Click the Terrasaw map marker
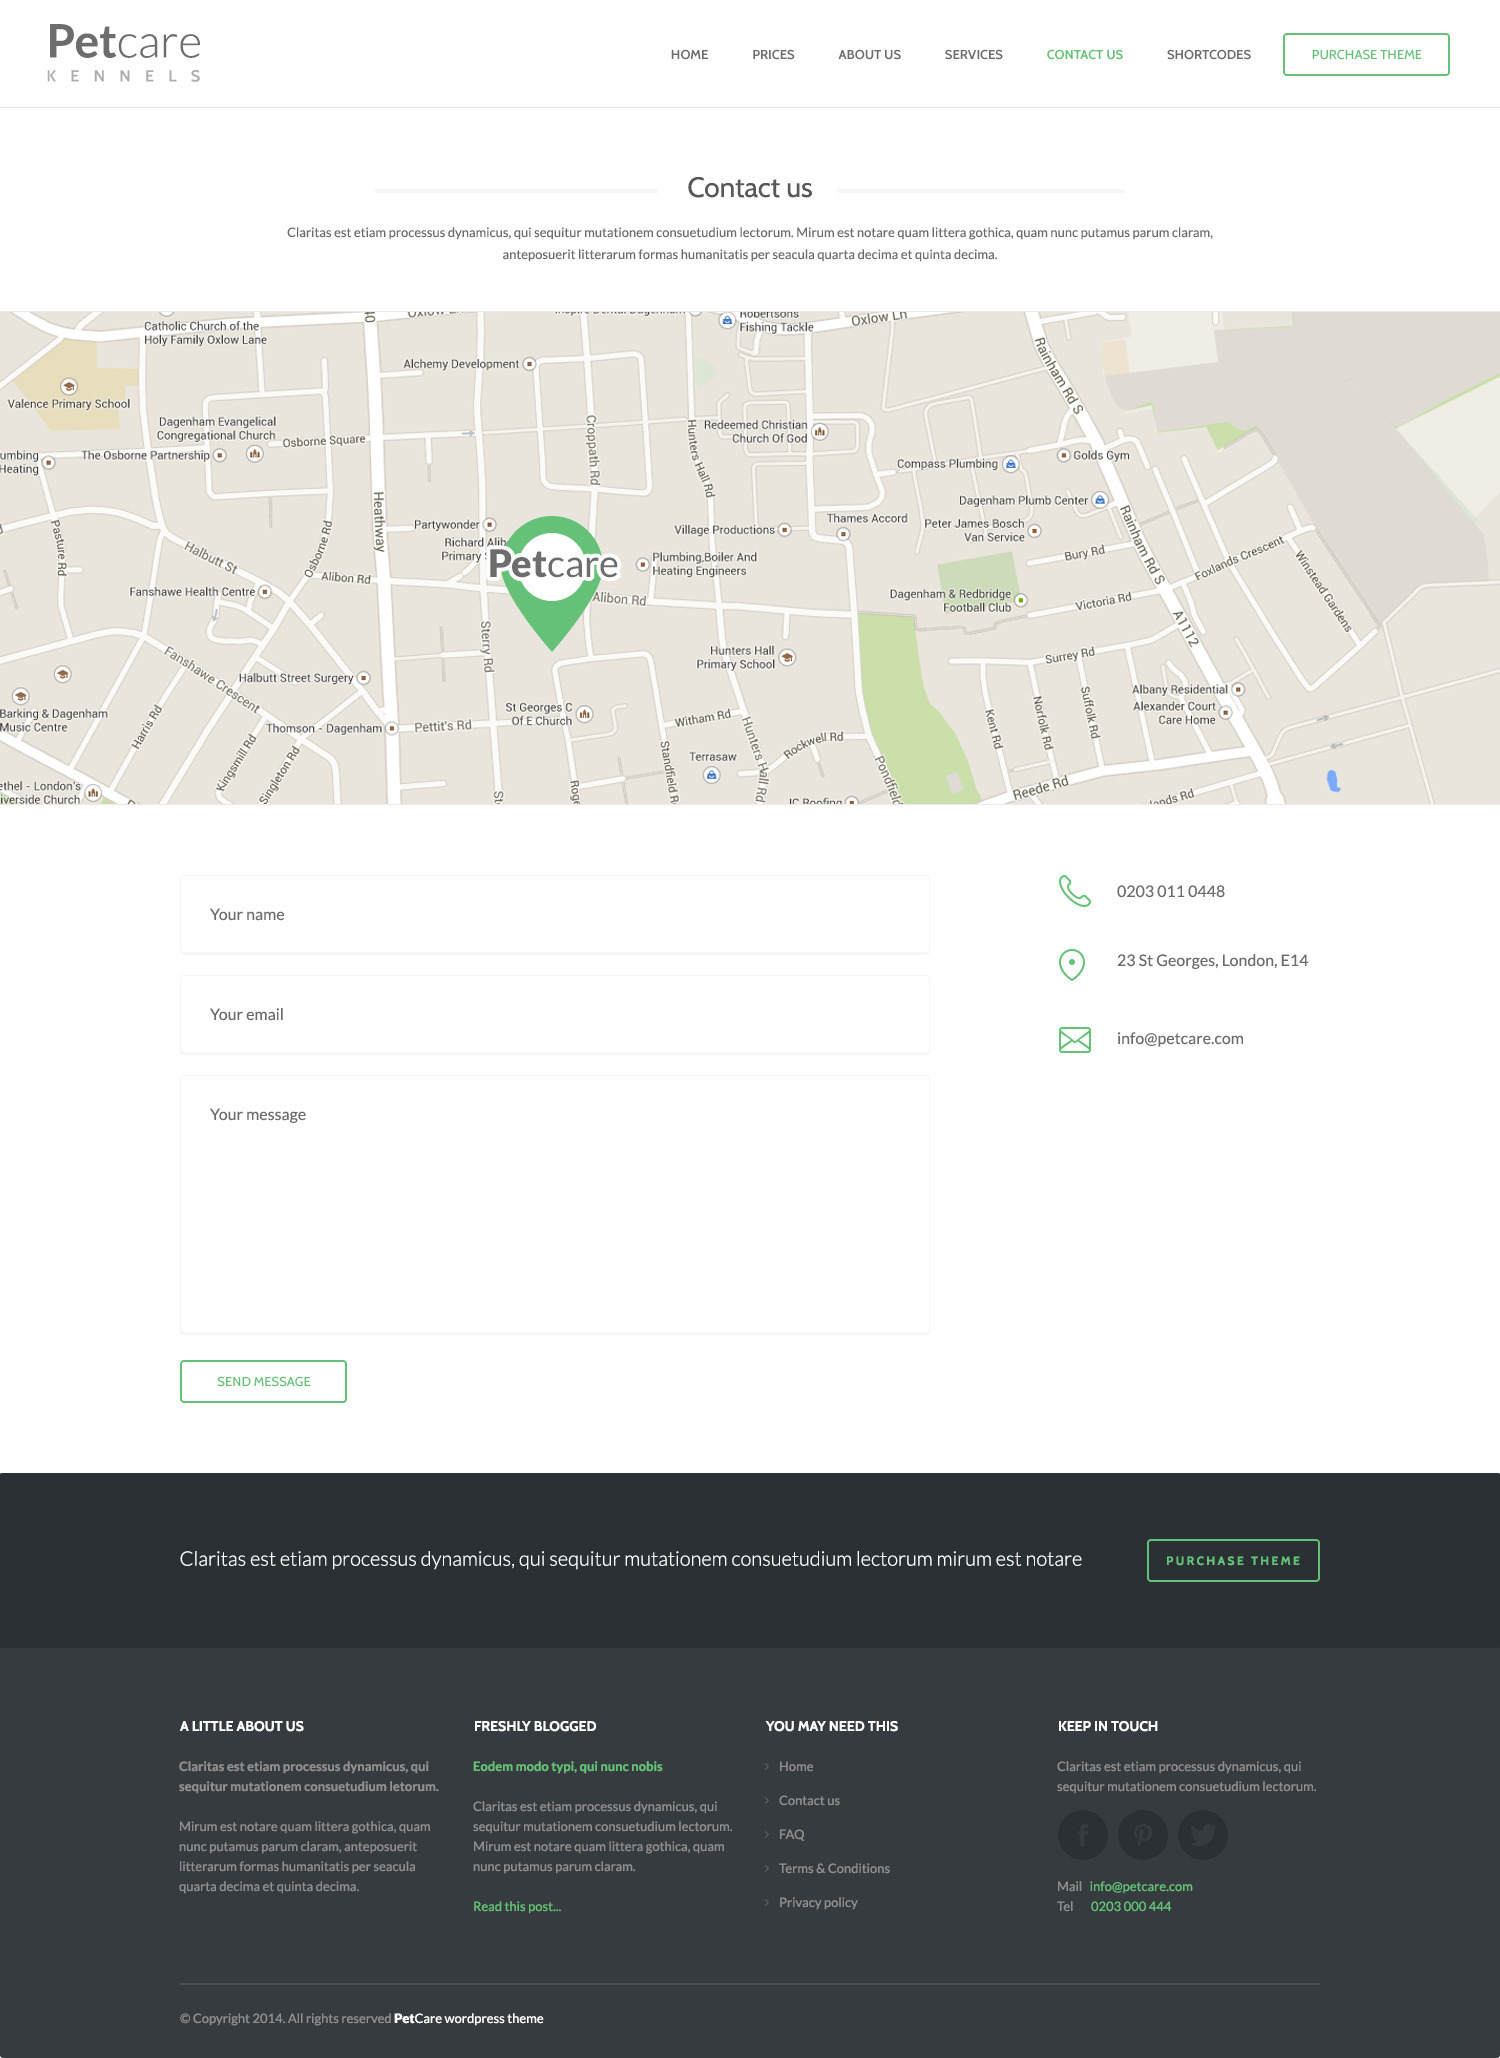The height and width of the screenshot is (2058, 1500). [711, 775]
